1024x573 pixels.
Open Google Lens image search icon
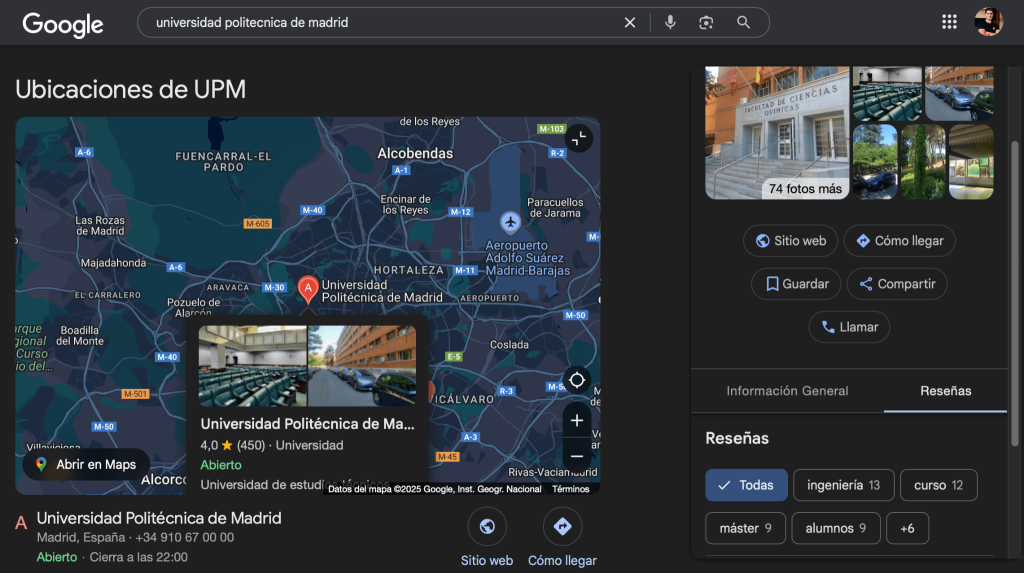point(706,22)
